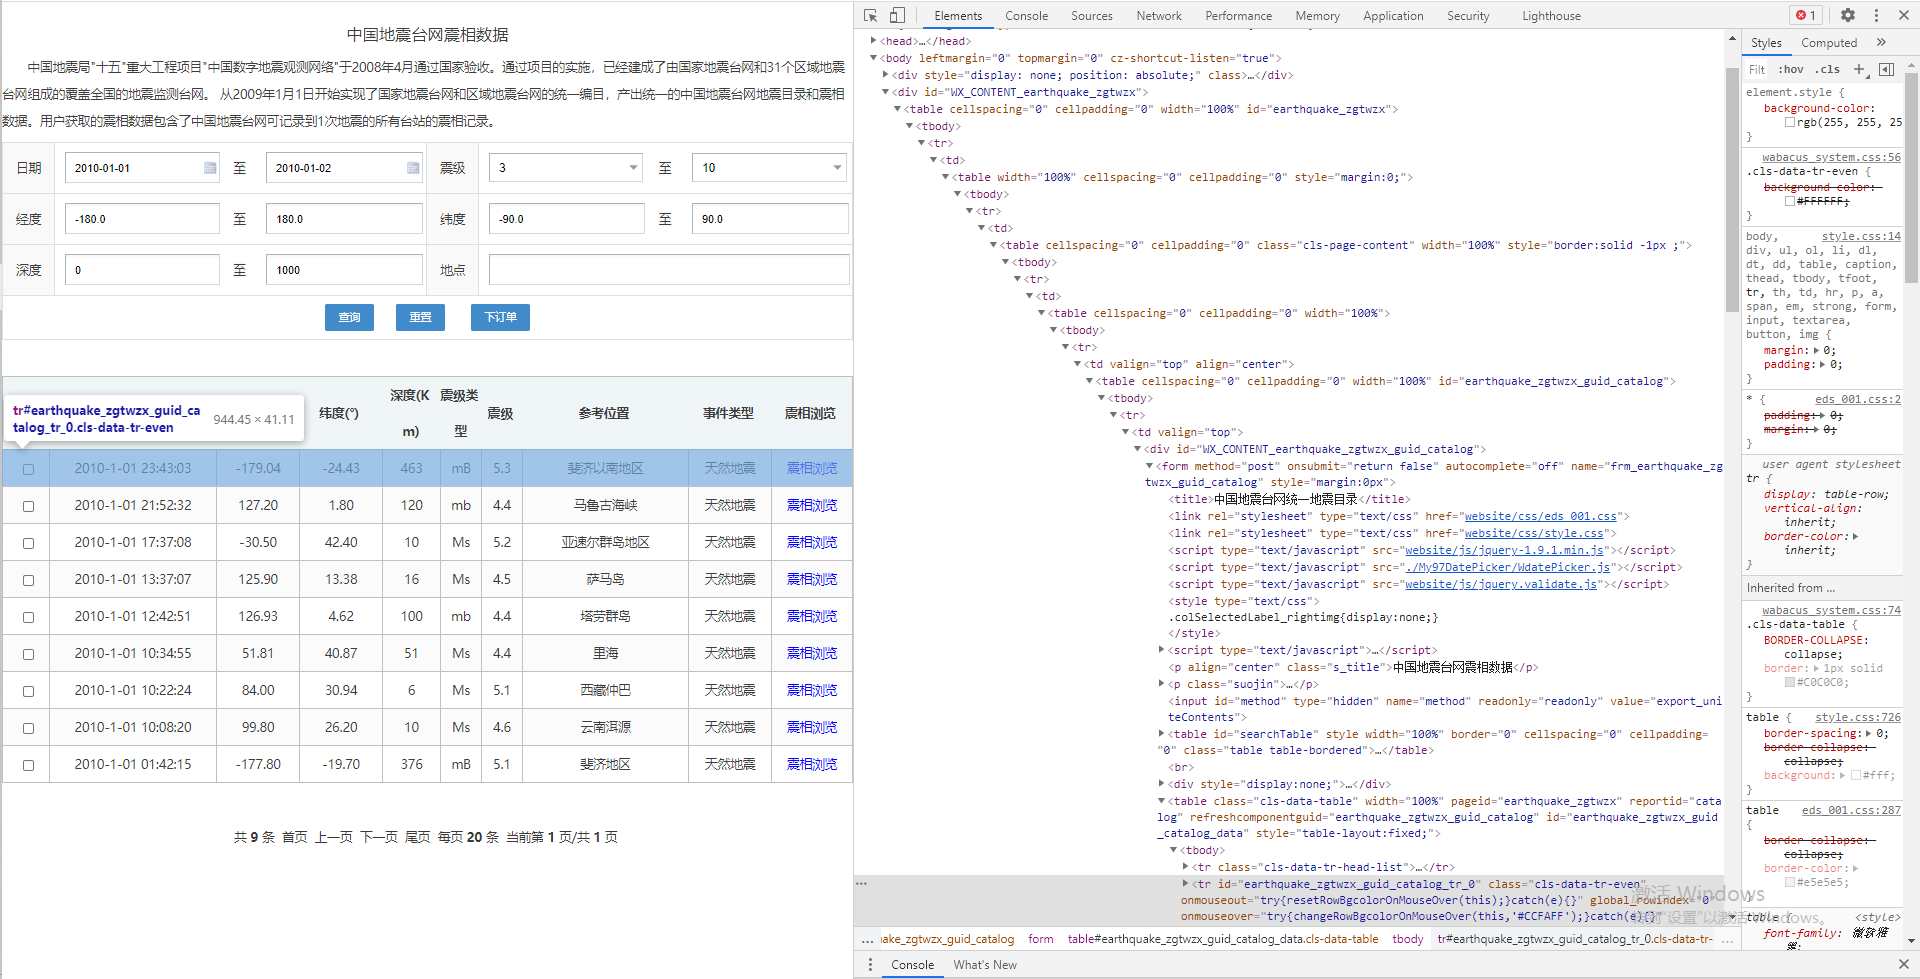Add a new style rule with plus icon
1920x979 pixels.
(1859, 69)
